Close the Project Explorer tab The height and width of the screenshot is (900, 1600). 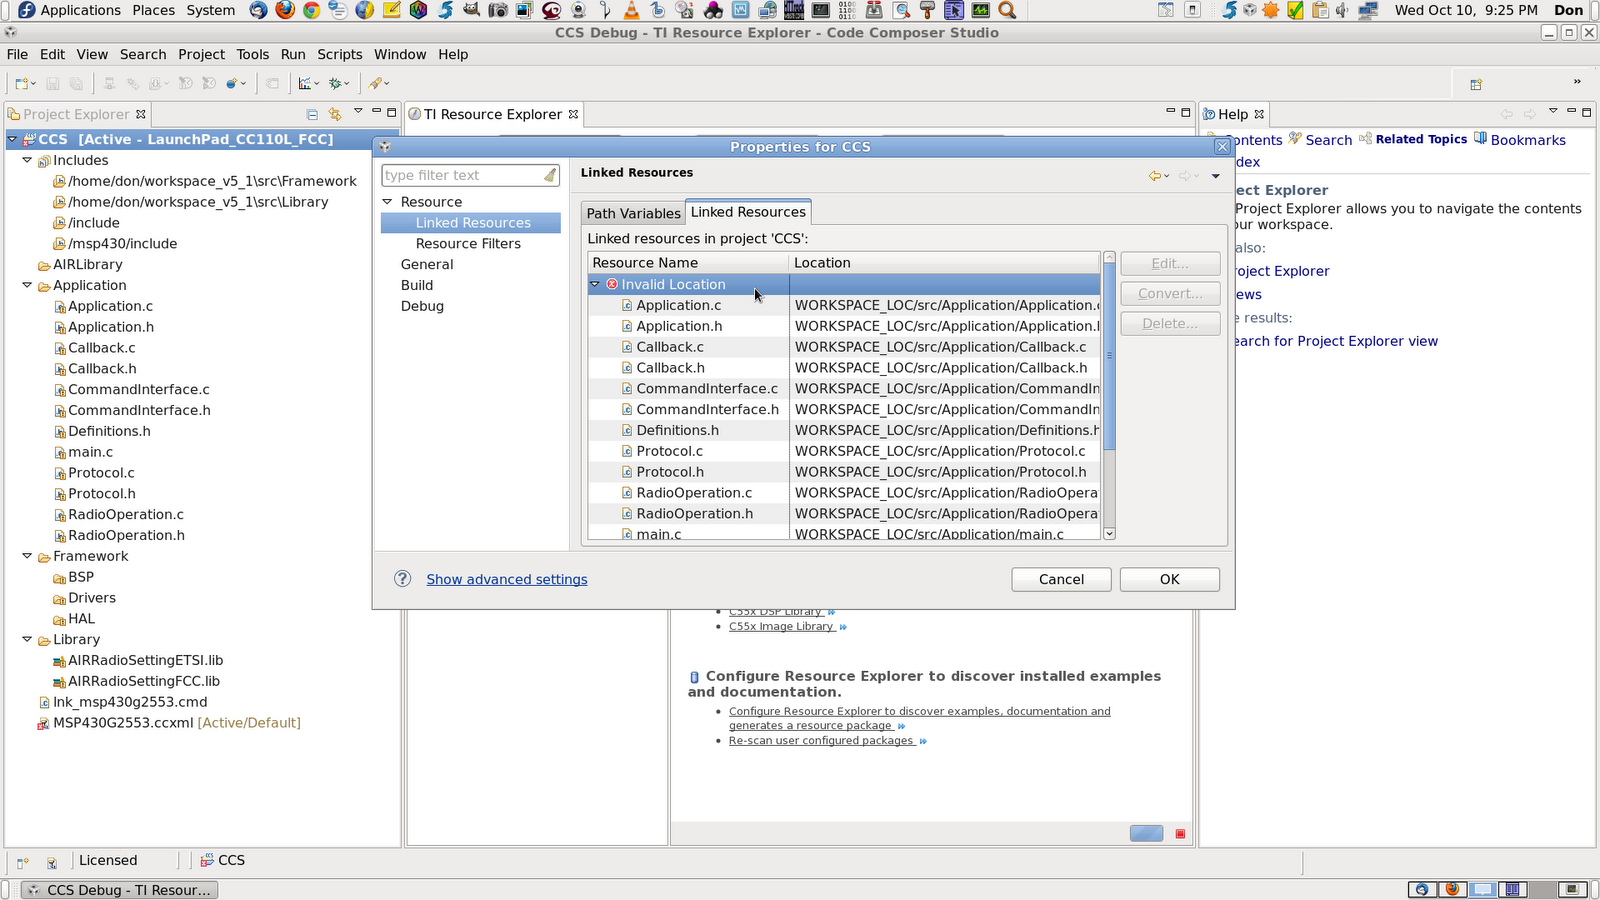coord(141,114)
